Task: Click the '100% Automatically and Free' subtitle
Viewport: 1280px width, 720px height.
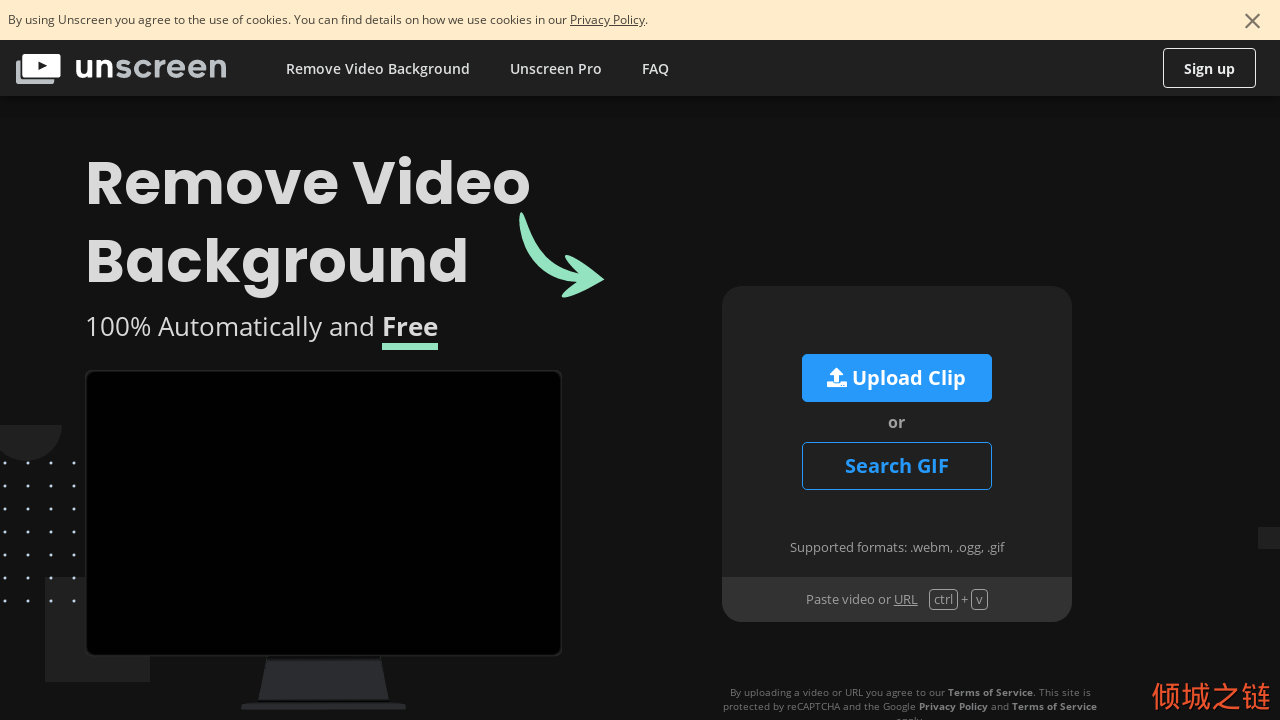Action: tap(262, 327)
